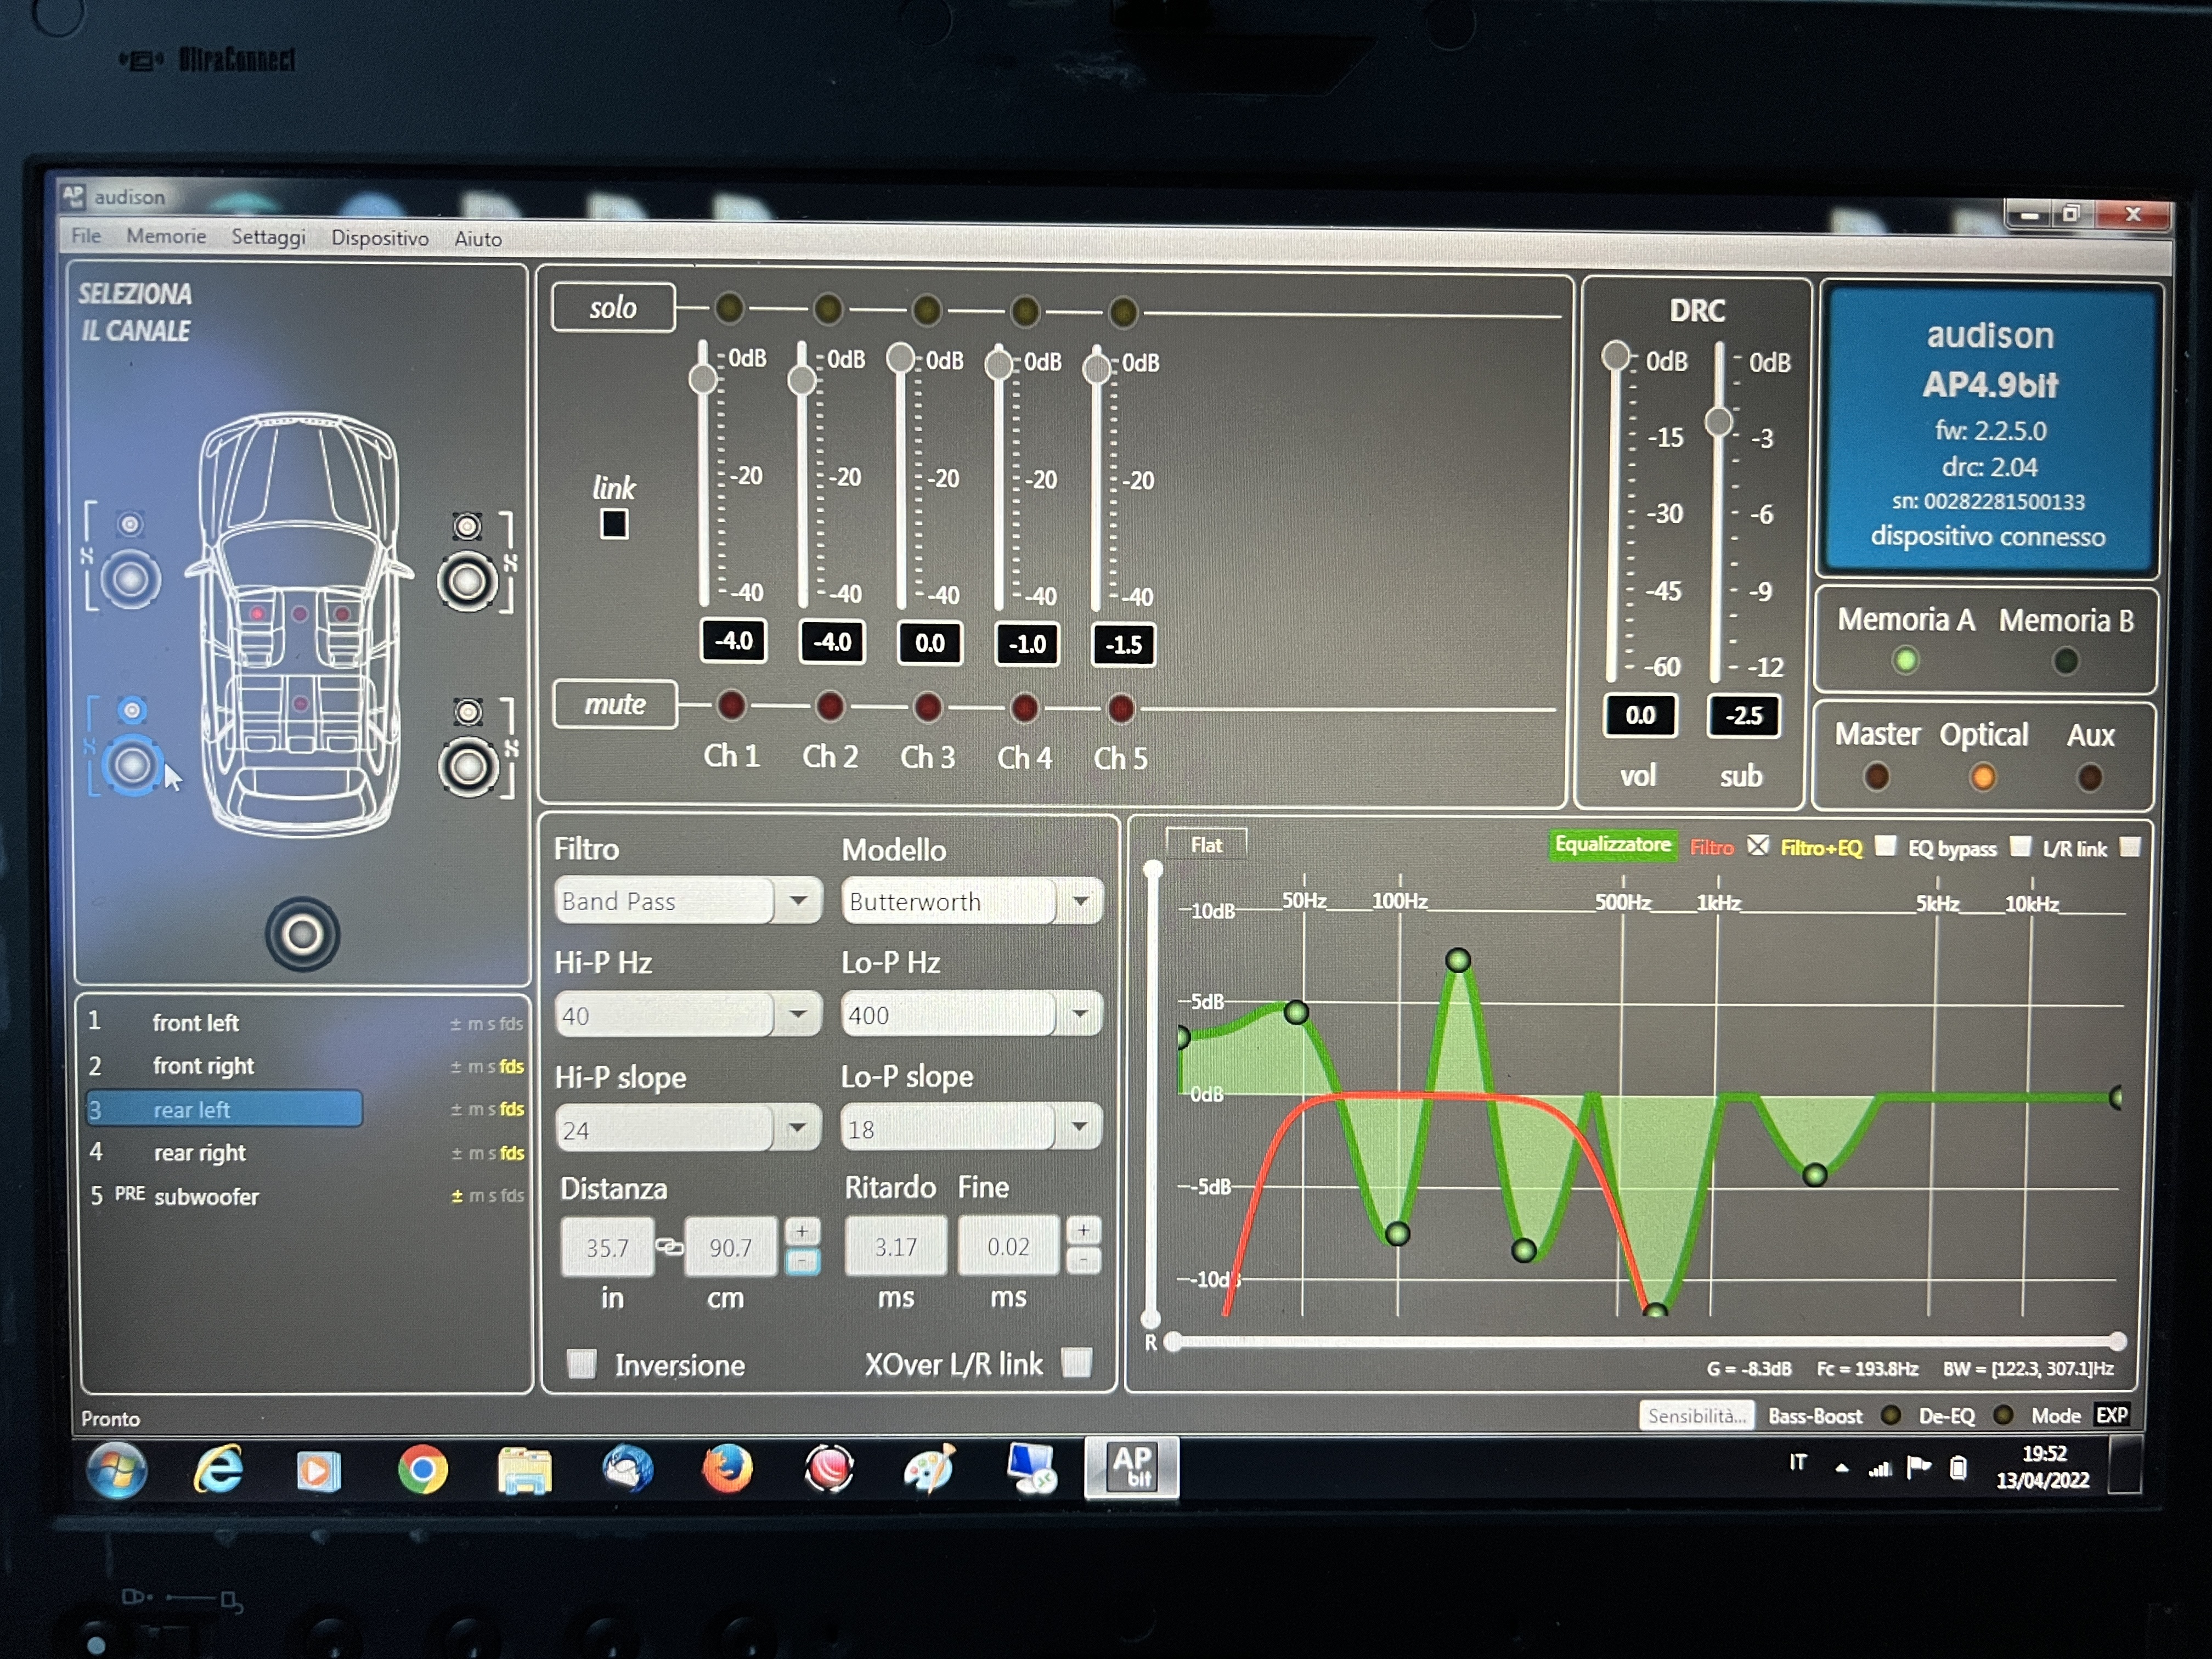Enable the channel link checkbox
This screenshot has width=2212, height=1659.
tap(614, 524)
